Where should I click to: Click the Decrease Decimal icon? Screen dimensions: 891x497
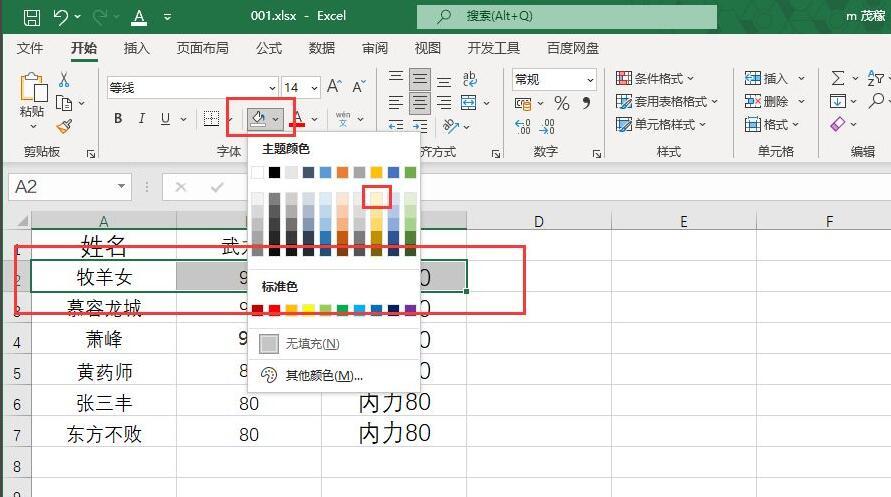point(547,126)
